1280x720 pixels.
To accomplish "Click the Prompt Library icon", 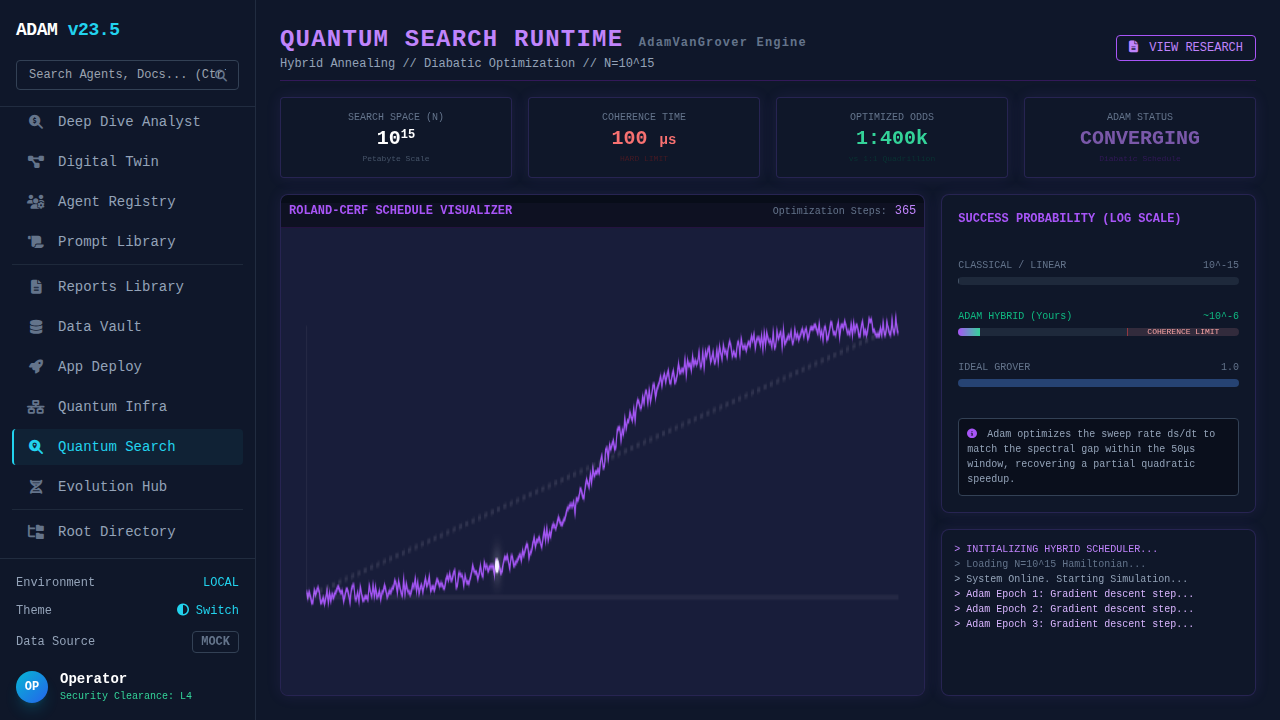I will point(36,242).
